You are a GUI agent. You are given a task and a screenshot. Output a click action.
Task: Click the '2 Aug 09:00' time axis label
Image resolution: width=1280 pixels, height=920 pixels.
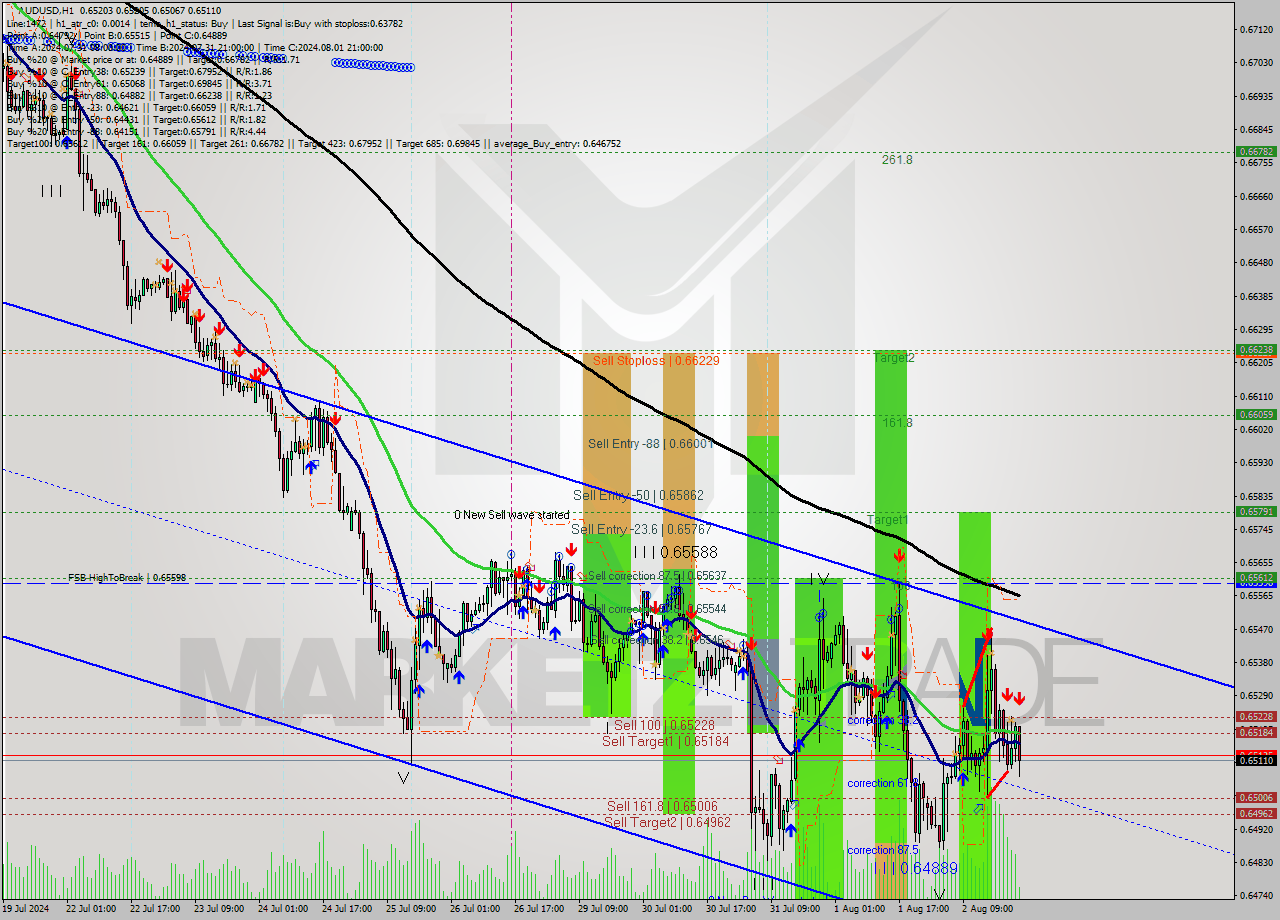pyautogui.click(x=986, y=909)
